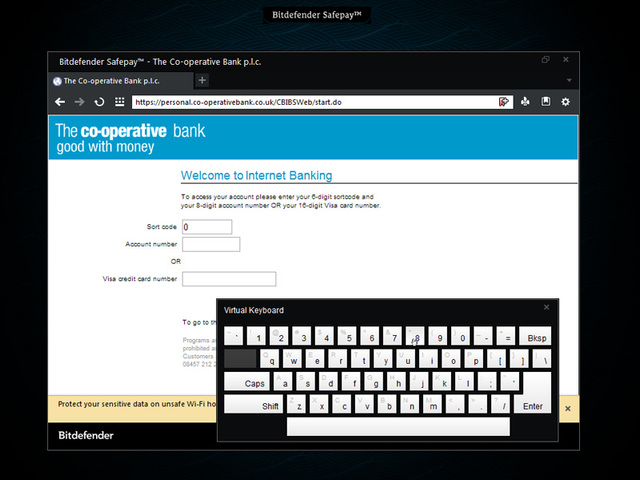This screenshot has height=480, width=640.
Task: Open the bookmarks icon in the toolbar
Action: [546, 102]
